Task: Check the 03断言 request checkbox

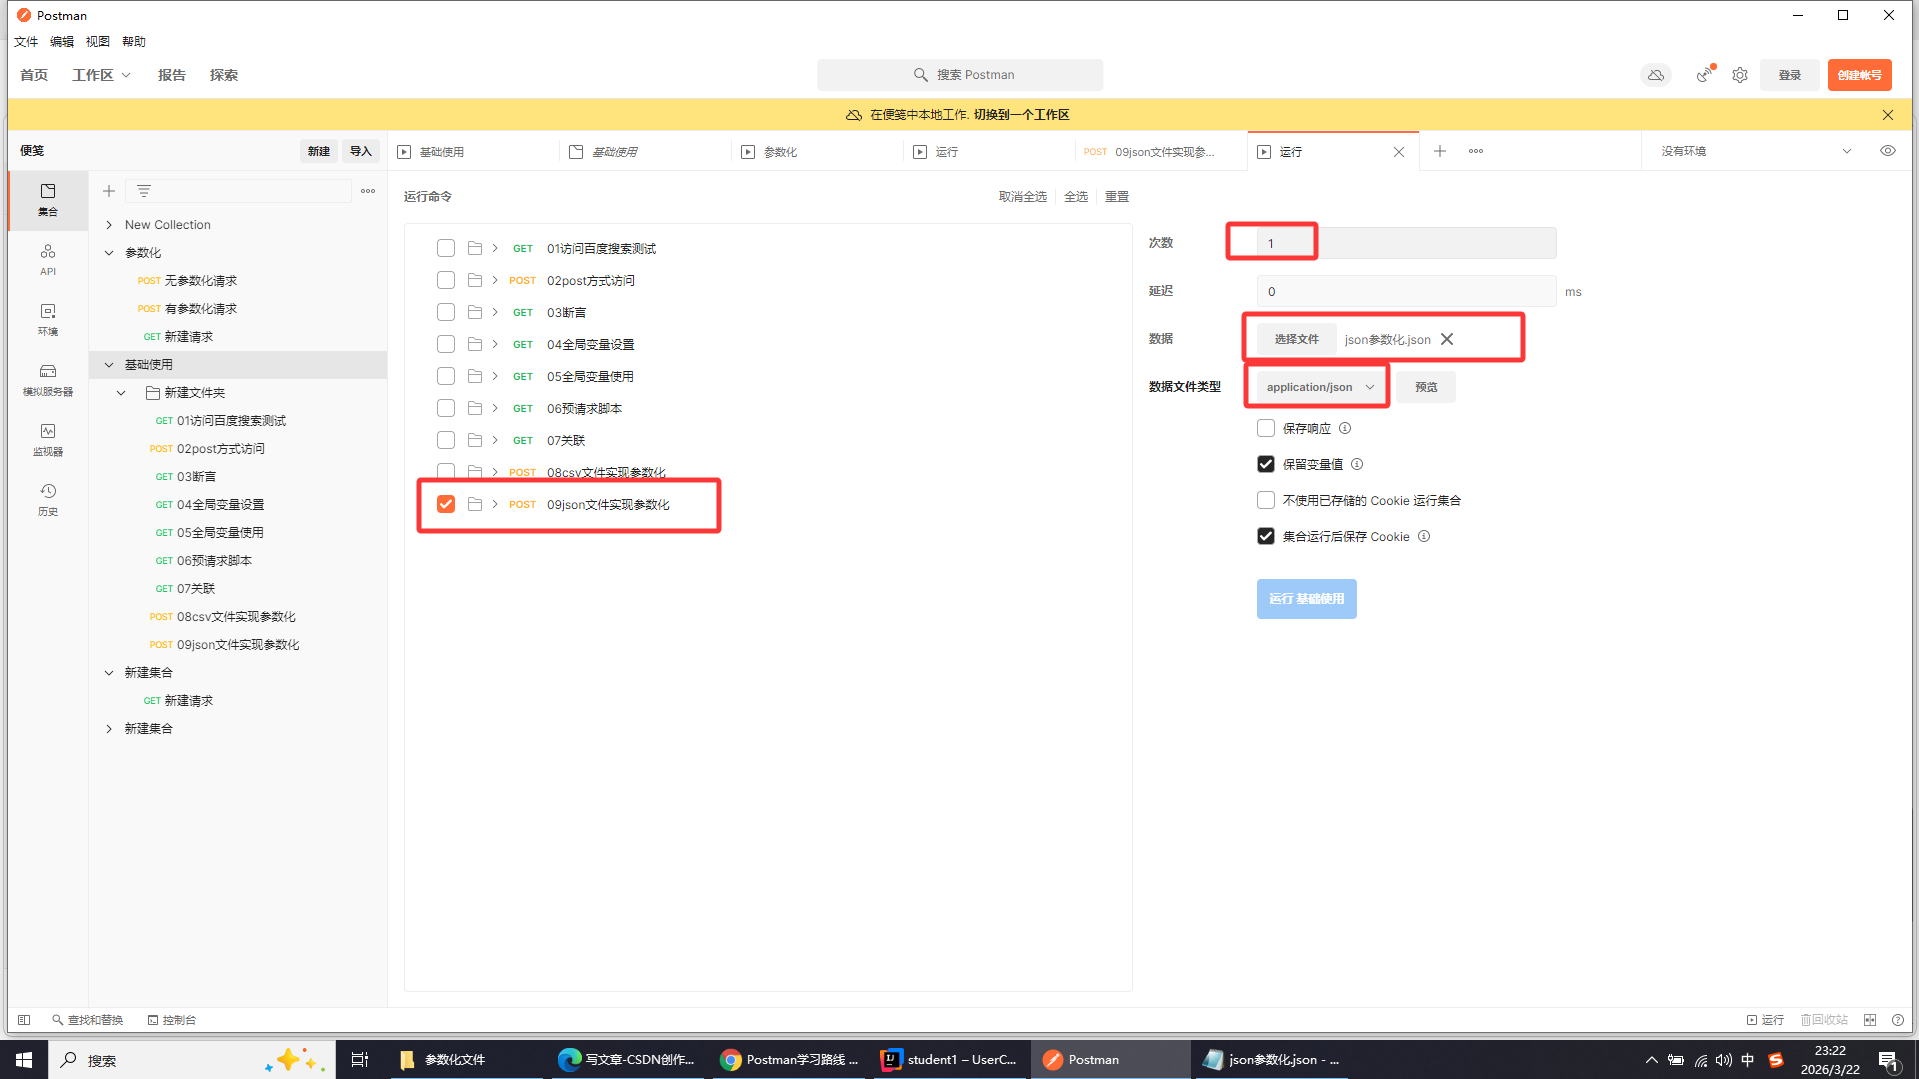Action: (446, 312)
